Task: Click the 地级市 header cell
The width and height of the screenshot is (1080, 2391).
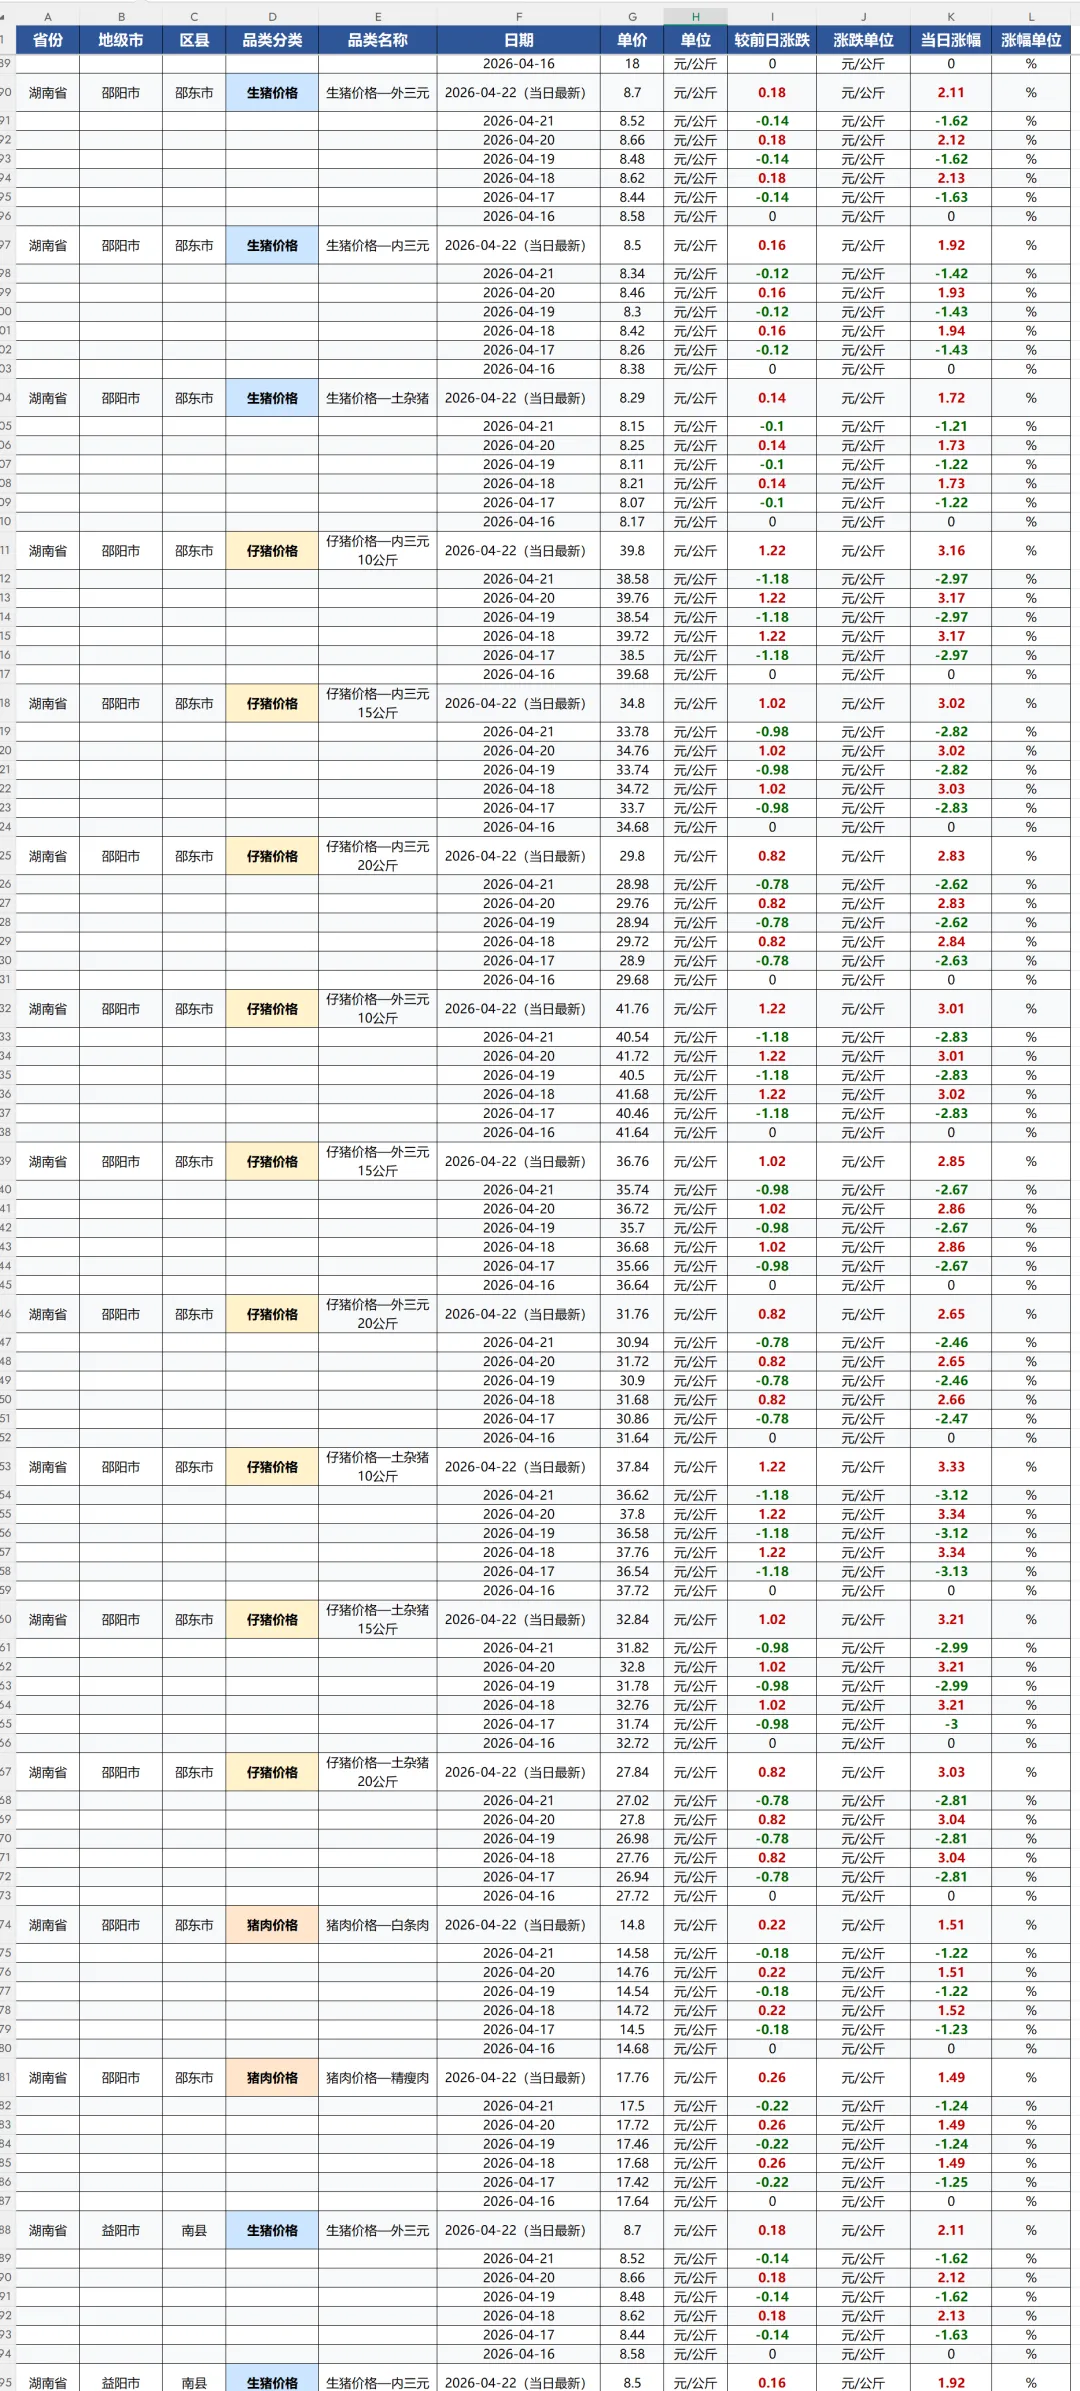Action: pyautogui.click(x=121, y=40)
